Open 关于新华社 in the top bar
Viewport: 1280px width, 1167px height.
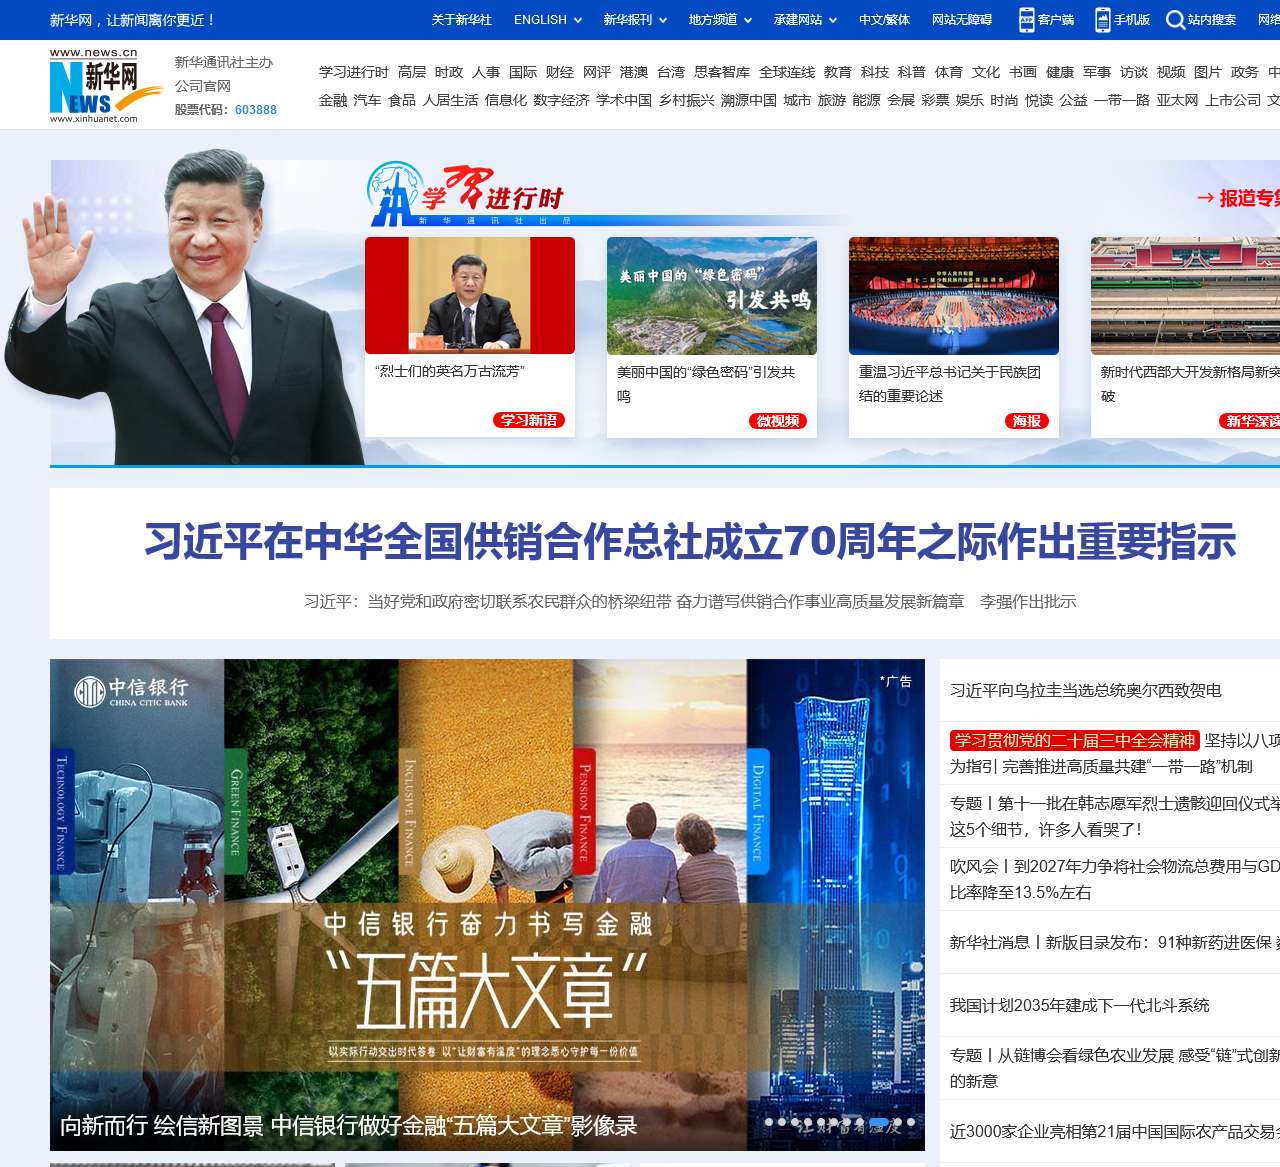pyautogui.click(x=461, y=19)
